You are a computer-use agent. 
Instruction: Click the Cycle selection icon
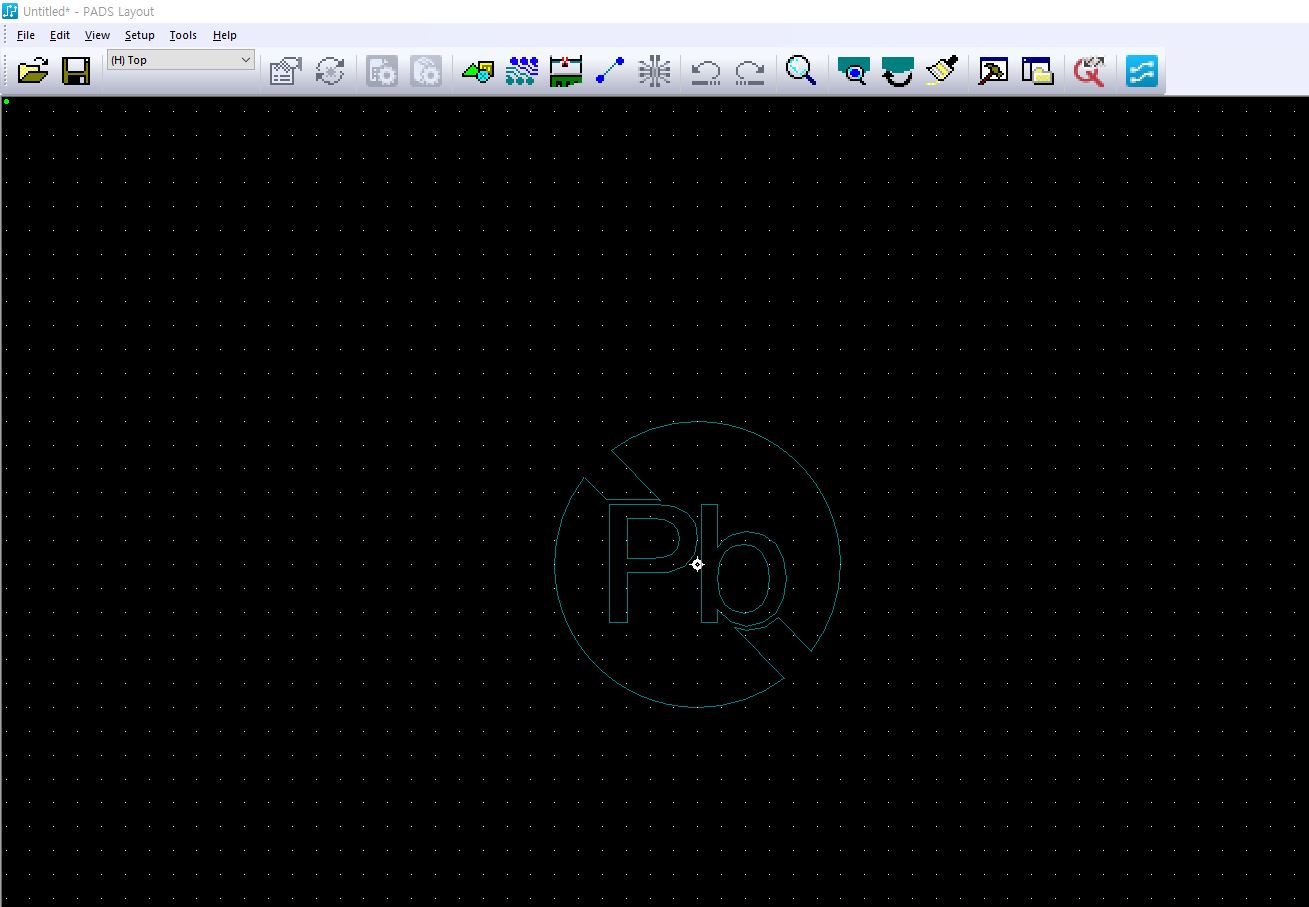(330, 71)
